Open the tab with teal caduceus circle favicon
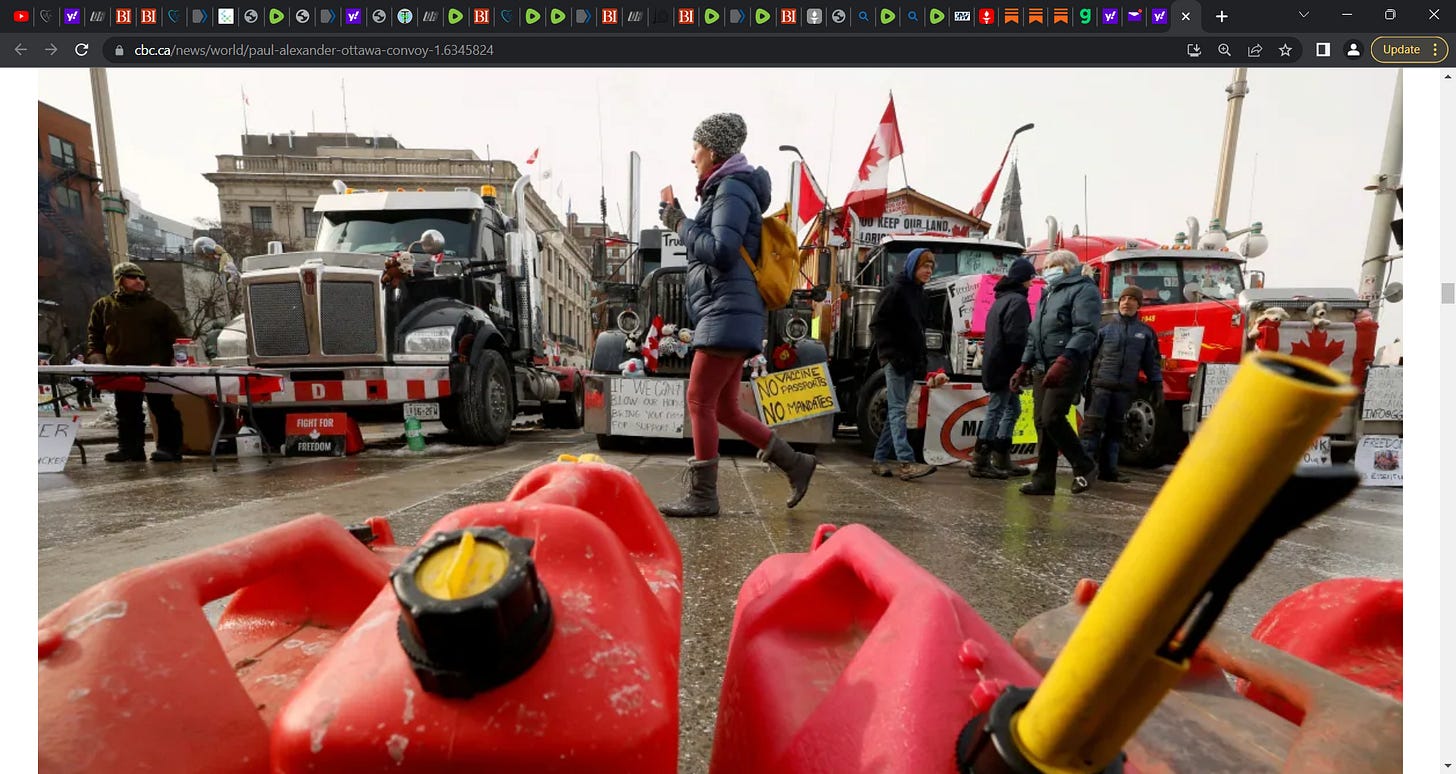The height and width of the screenshot is (774, 1456). point(404,16)
